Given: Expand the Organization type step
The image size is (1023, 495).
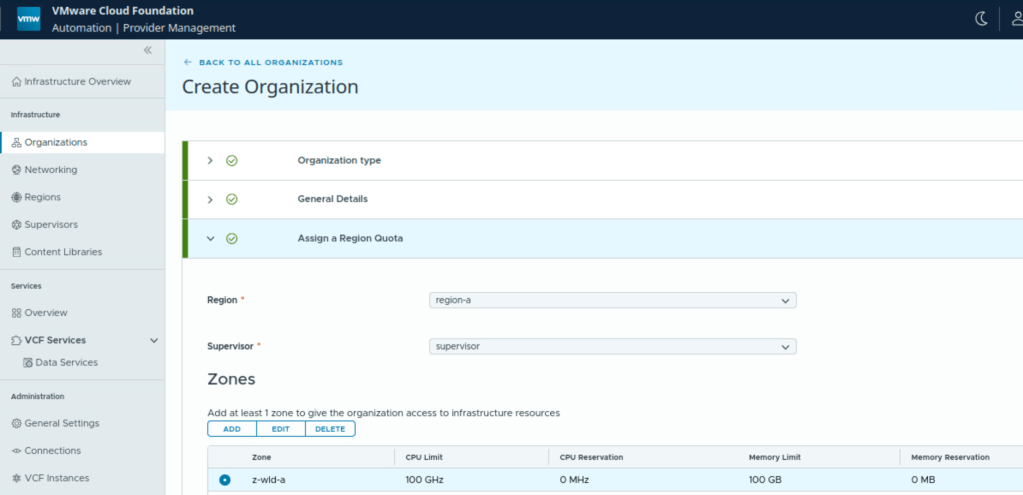Looking at the screenshot, I should click(210, 160).
